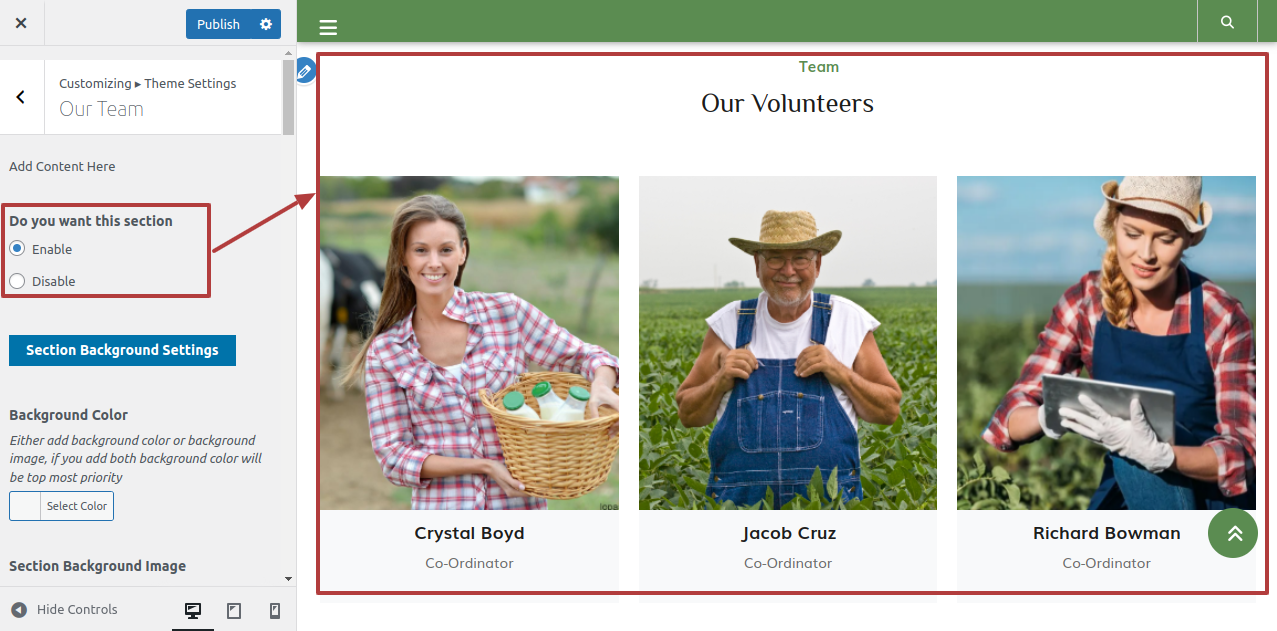Image resolution: width=1277 pixels, height=631 pixels.
Task: Open publish settings gear icon
Action: point(265,24)
